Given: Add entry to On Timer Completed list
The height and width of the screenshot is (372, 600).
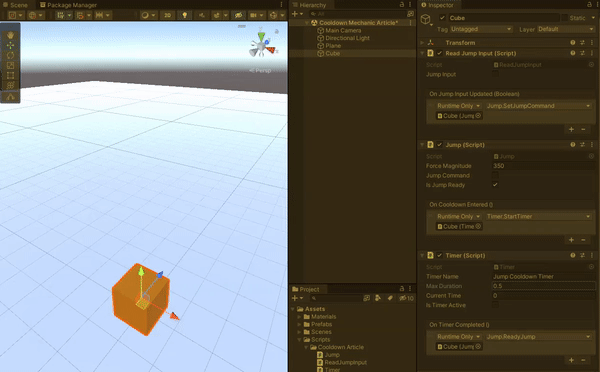Looking at the screenshot, I should [571, 360].
